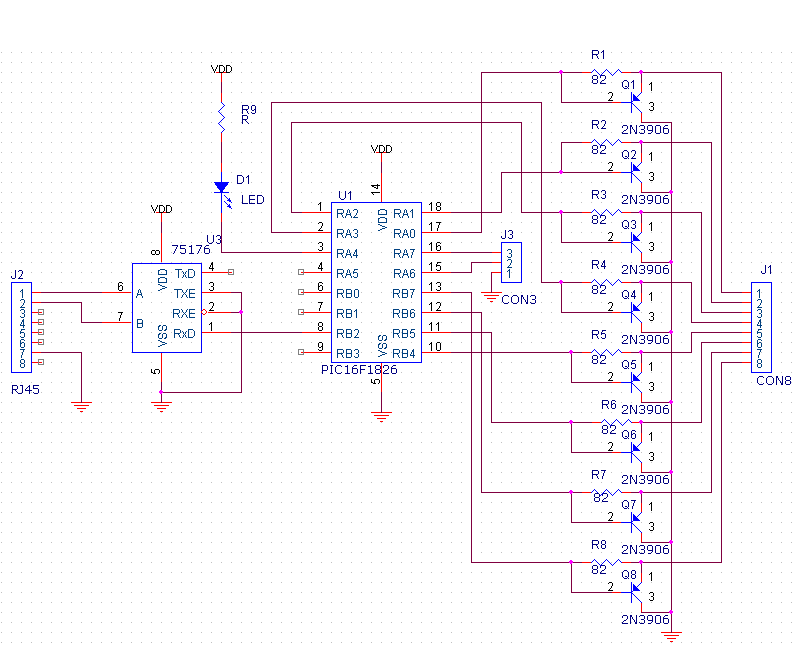Click the ground symbol under 75176 VSS
Screen dimensions: 800x650
[161, 407]
